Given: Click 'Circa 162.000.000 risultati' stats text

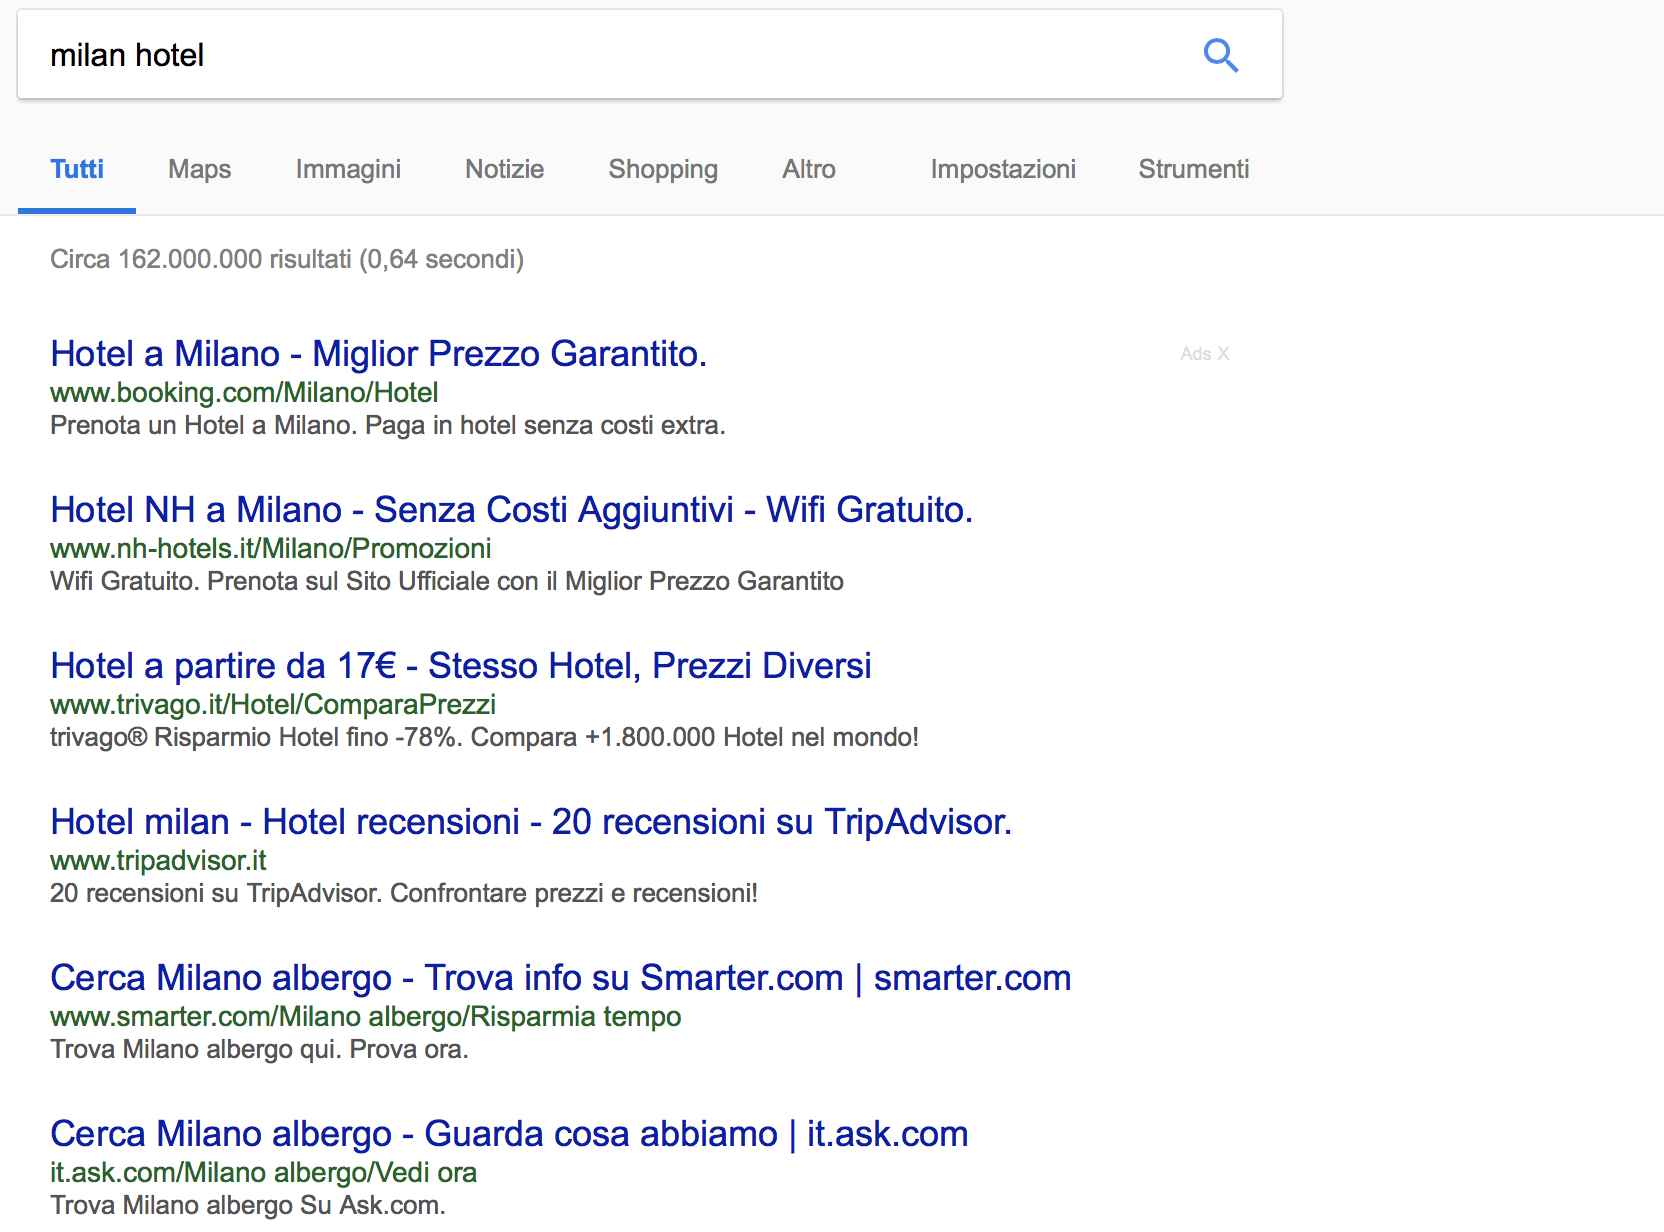Looking at the screenshot, I should coord(287,260).
